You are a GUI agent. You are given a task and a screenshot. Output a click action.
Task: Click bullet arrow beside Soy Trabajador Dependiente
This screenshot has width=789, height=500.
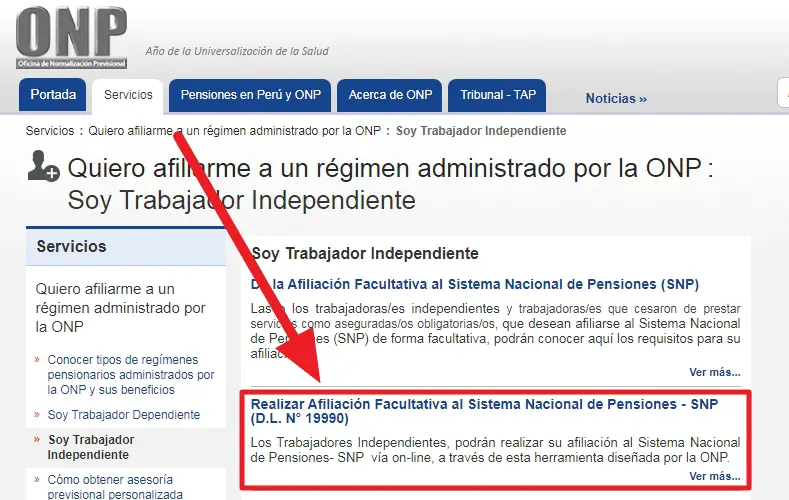pos(37,414)
